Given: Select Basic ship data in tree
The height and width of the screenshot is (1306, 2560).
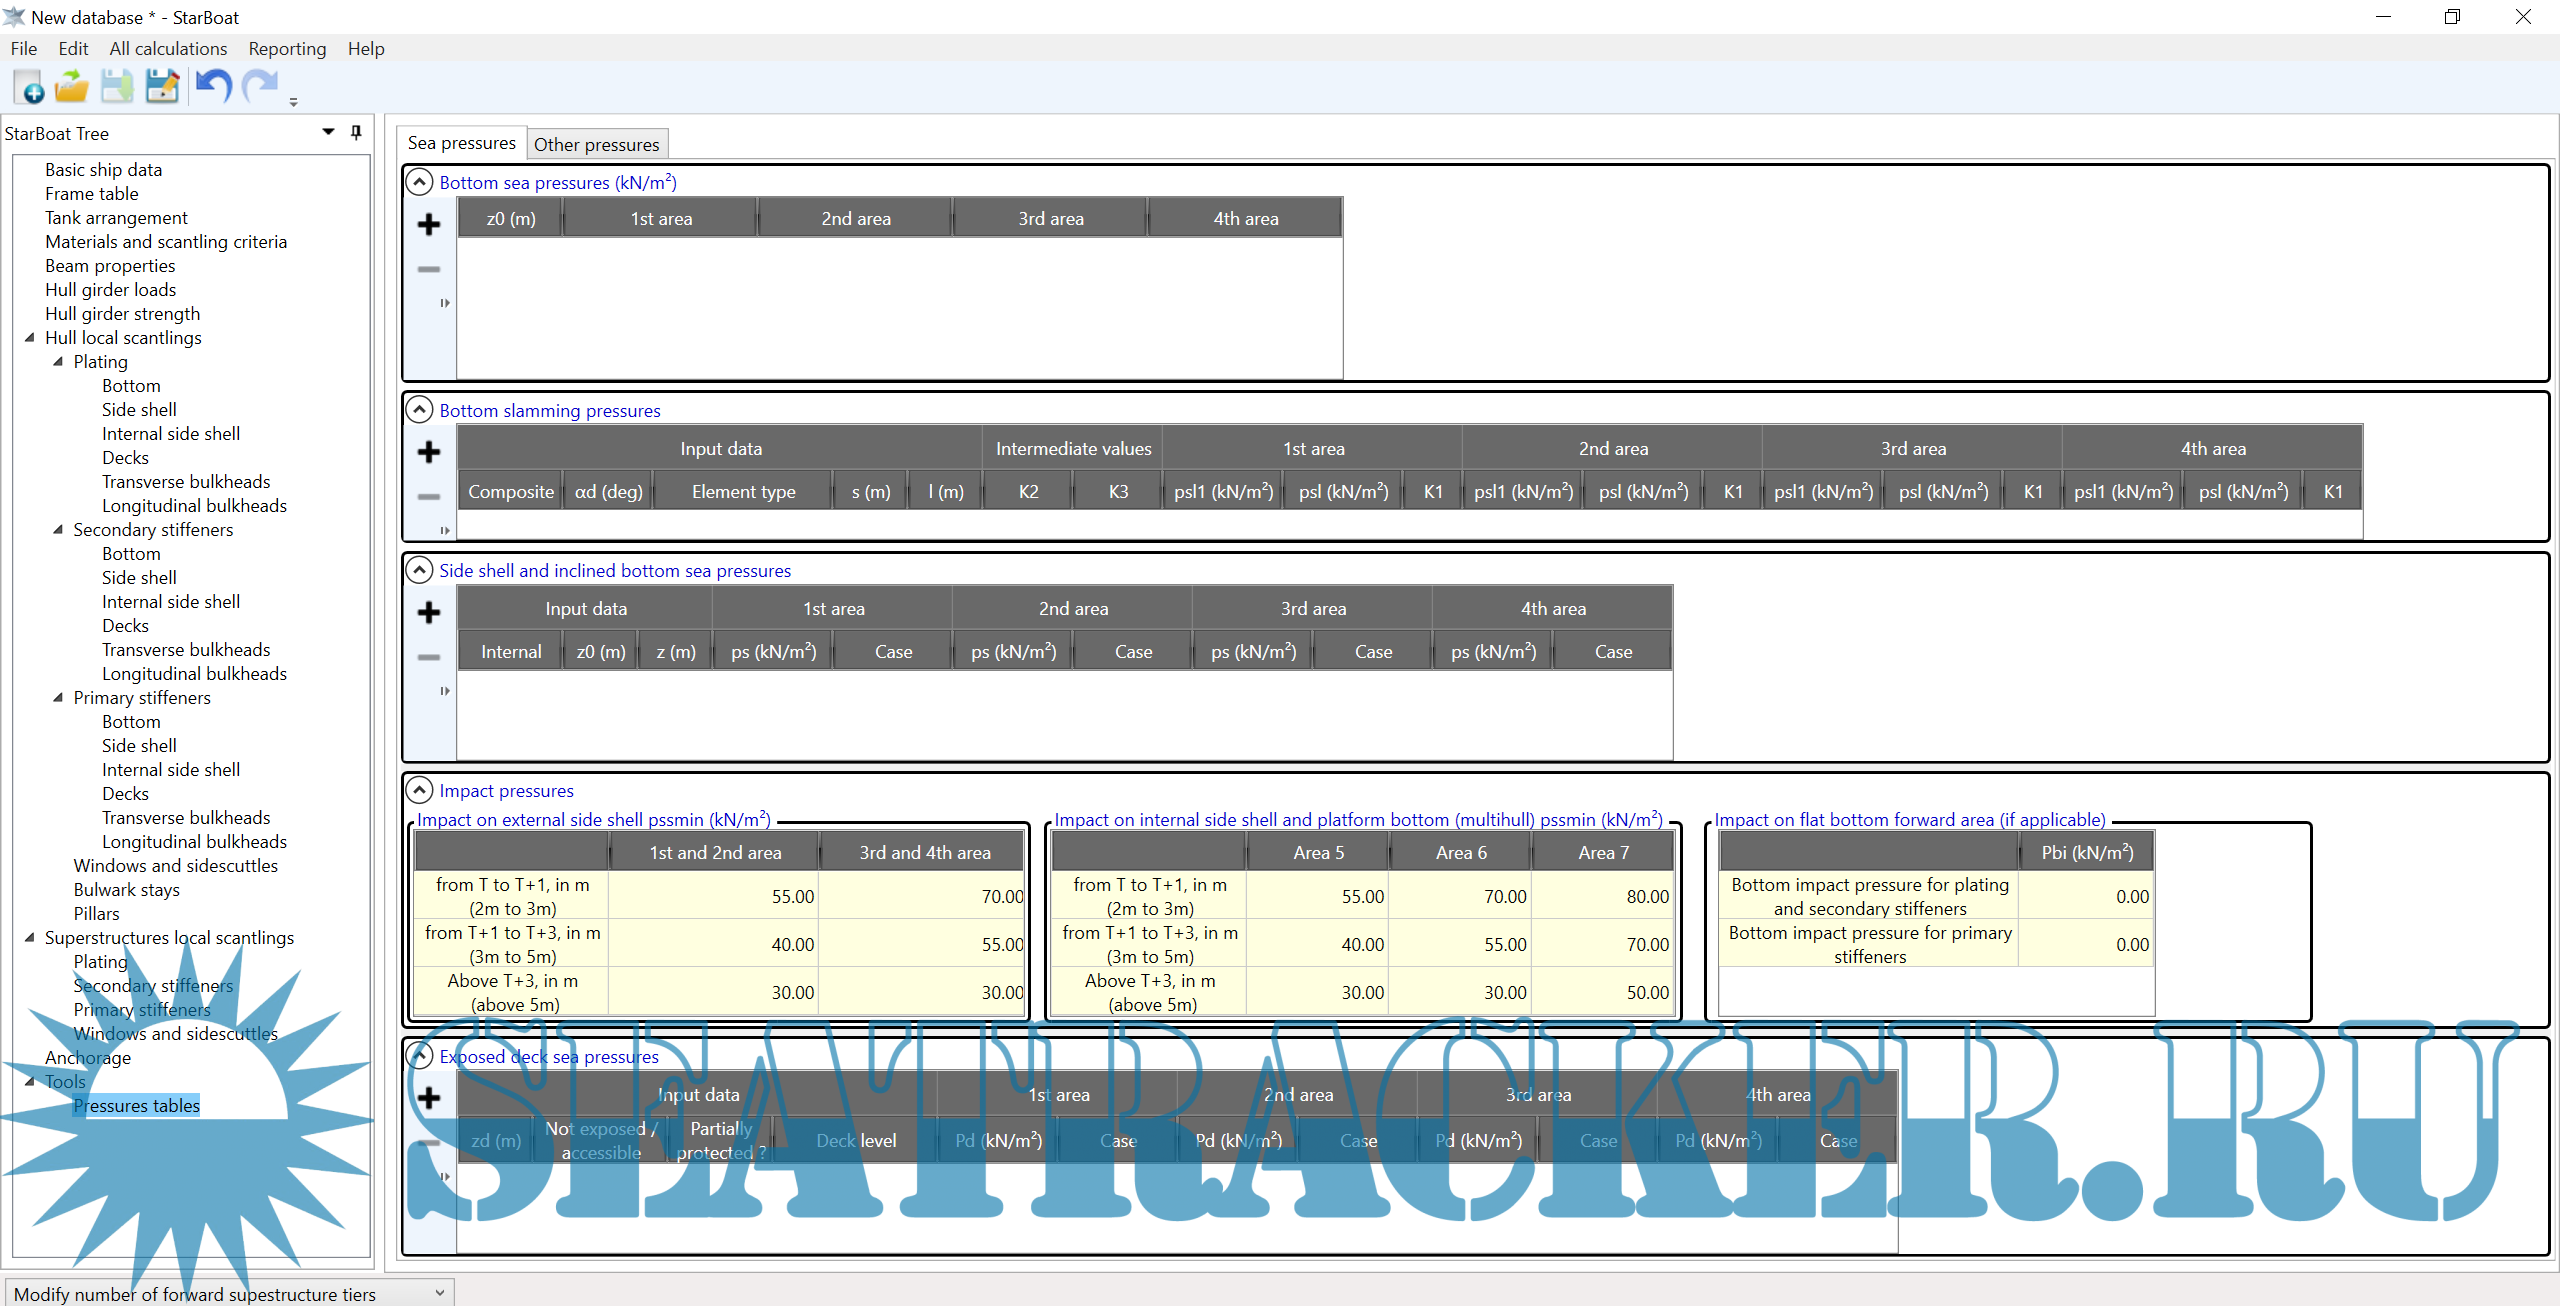Looking at the screenshot, I should click(x=103, y=170).
